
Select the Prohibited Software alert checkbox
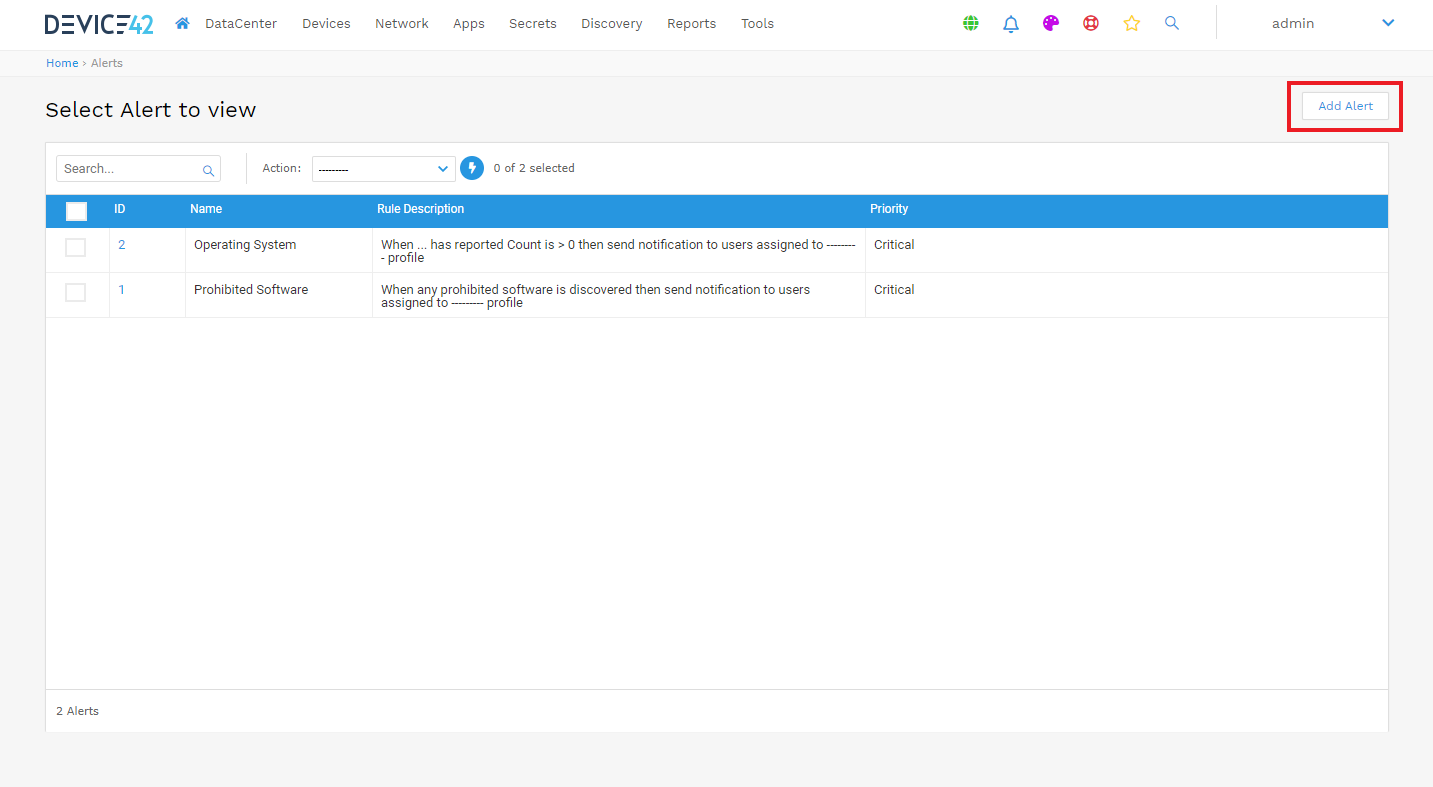coord(76,292)
